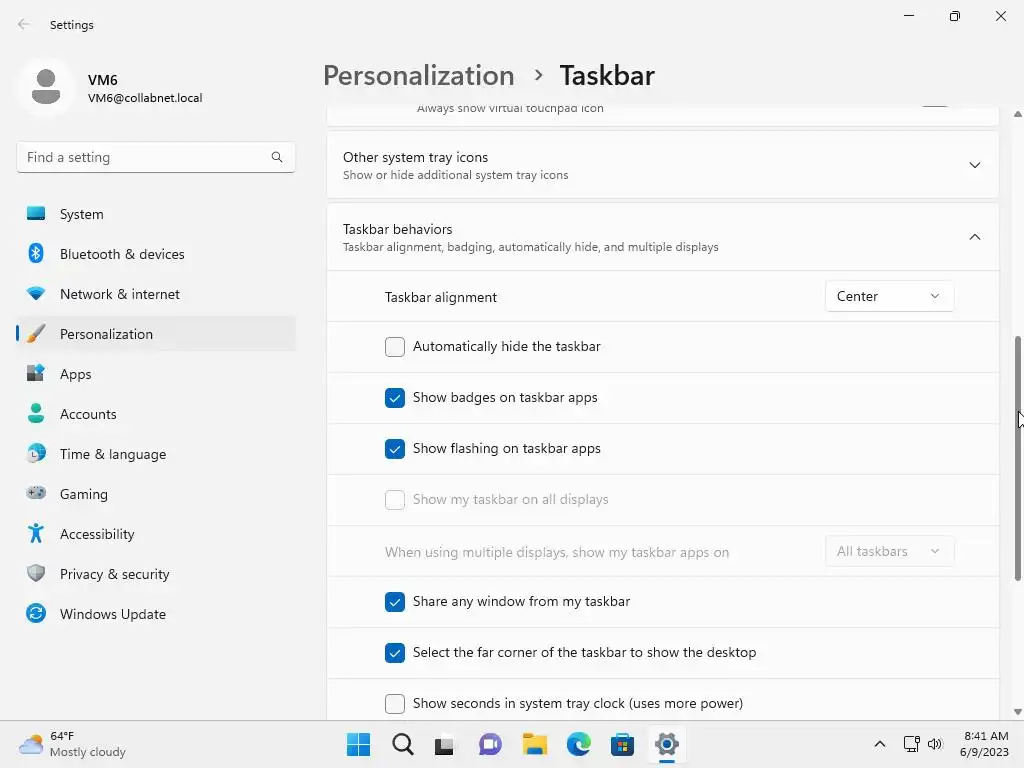1024x768 pixels.
Task: Click the vertical scrollbar thumb
Action: [x=1017, y=458]
